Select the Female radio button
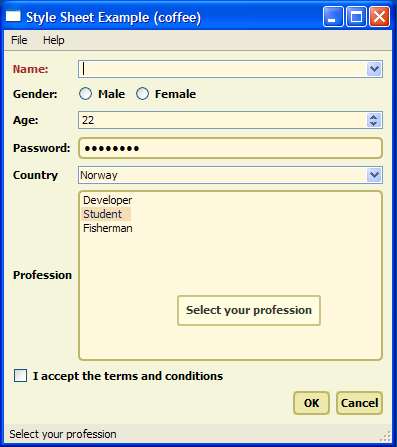Screen dimensions: 397x447 142,94
